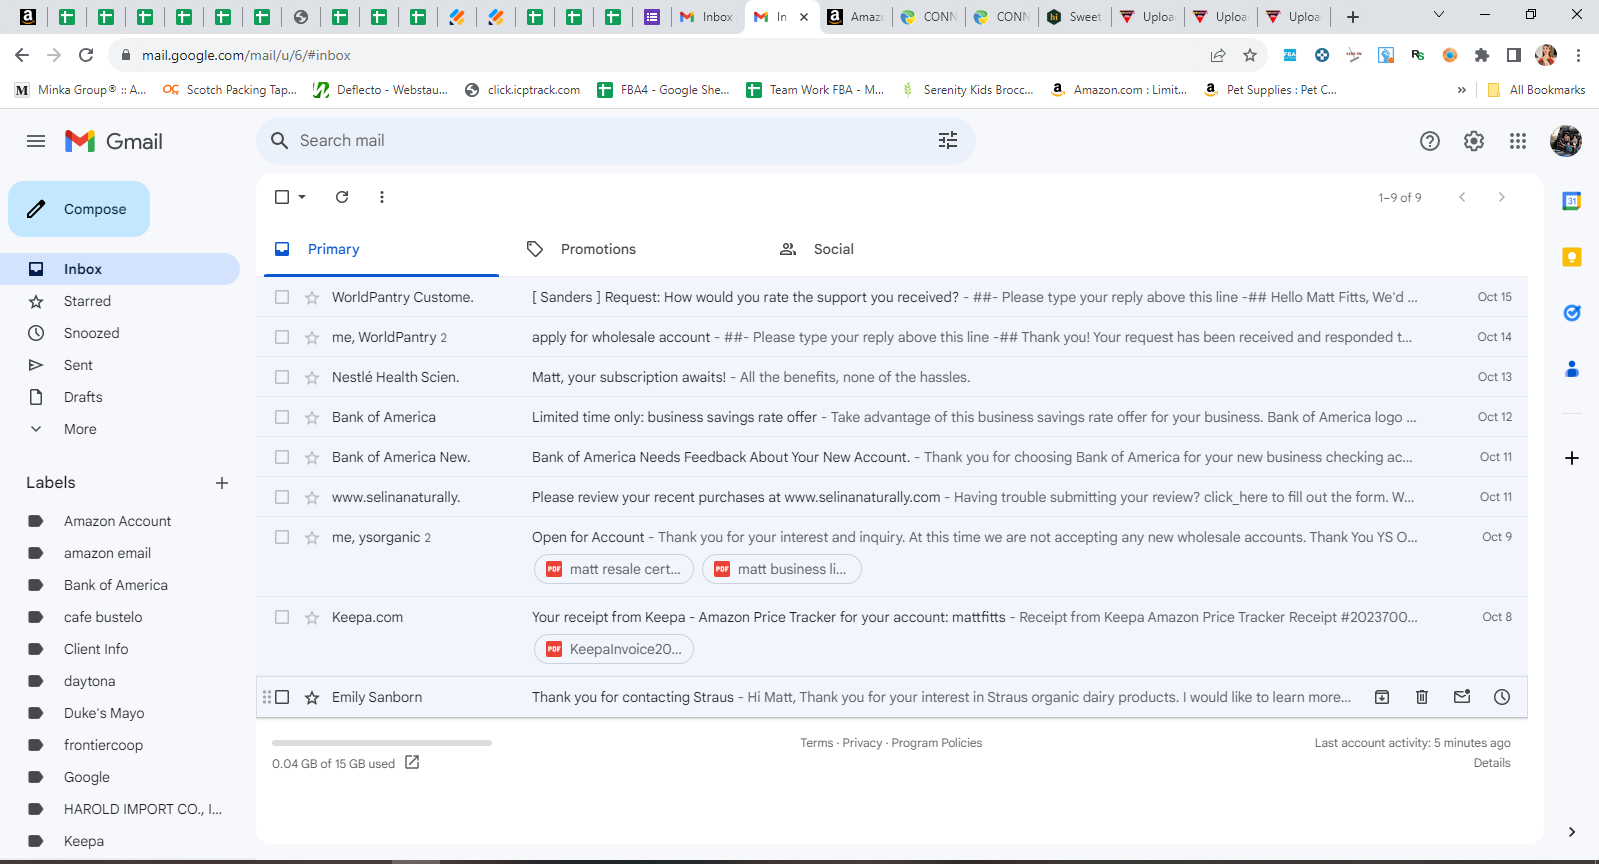Tick the Emily Sanborn email checkbox
The height and width of the screenshot is (864, 1599).
pos(282,697)
